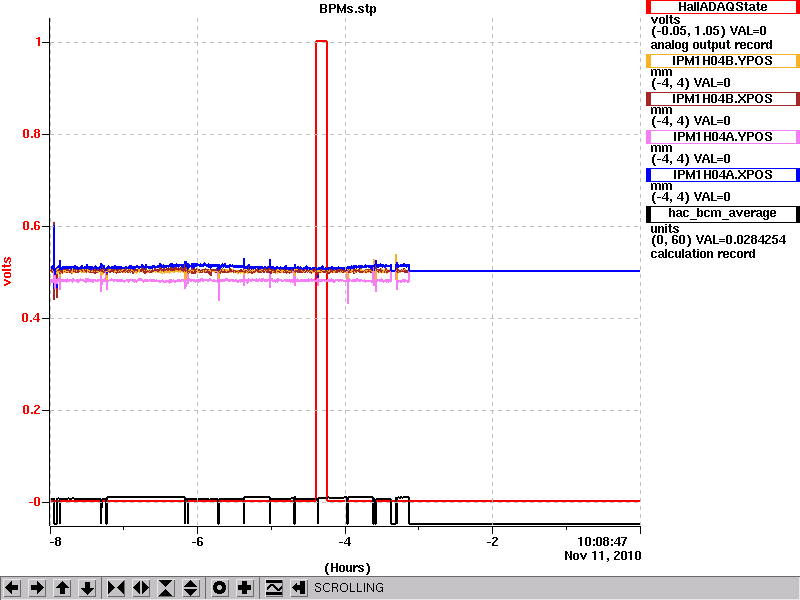Click the waveform refresh graph icon
Viewport: 800px width, 600px height.
pyautogui.click(x=274, y=588)
